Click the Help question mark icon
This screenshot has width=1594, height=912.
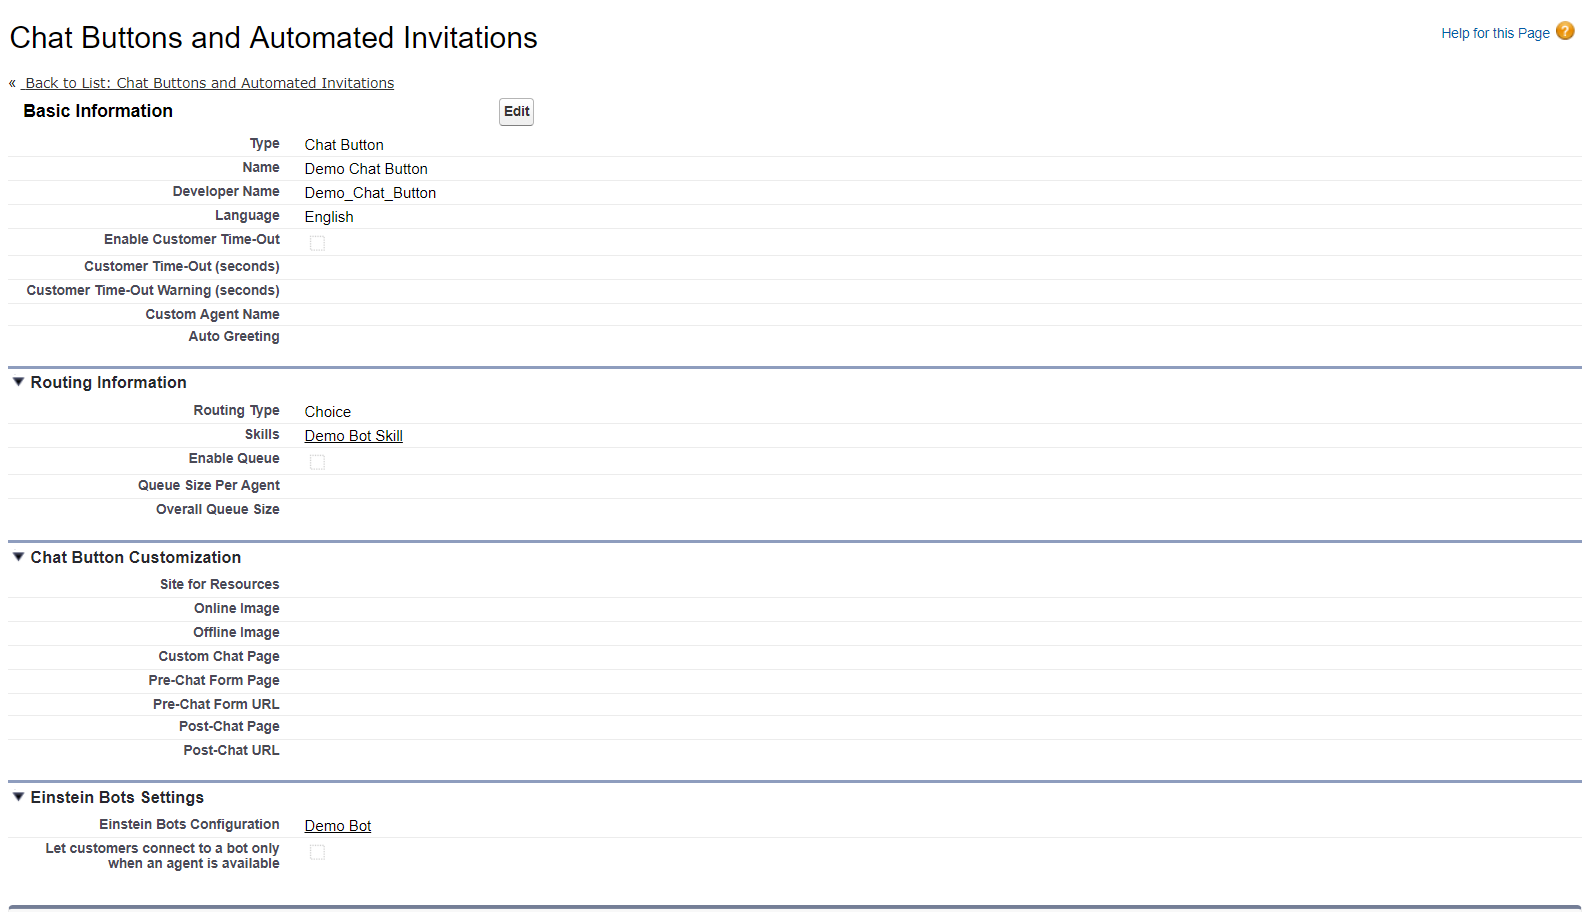[1565, 31]
